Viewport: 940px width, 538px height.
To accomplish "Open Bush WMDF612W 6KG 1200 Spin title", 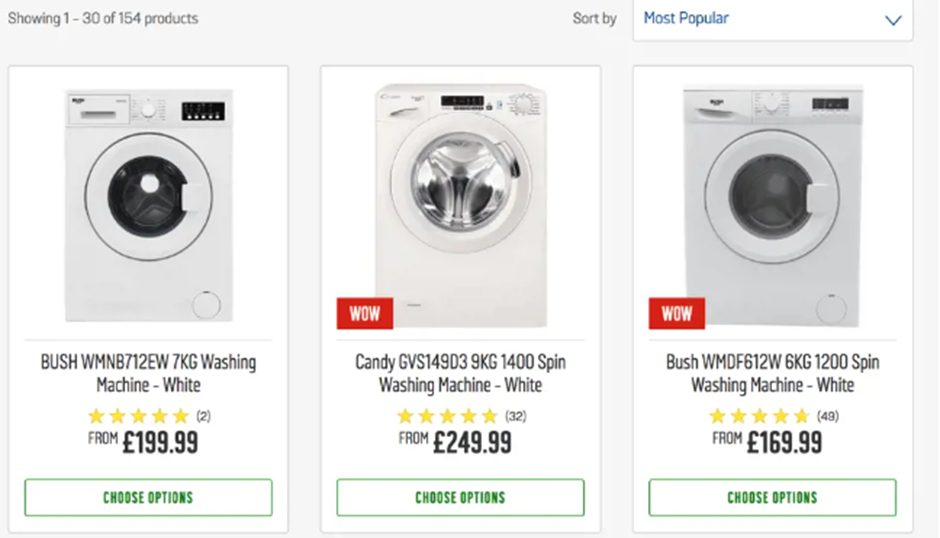I will tap(772, 373).
